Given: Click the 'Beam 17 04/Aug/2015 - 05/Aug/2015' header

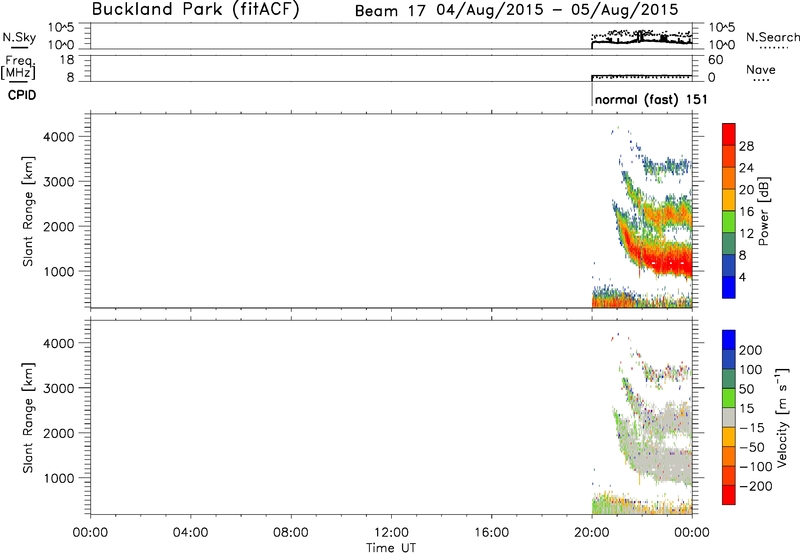Looking at the screenshot, I should pyautogui.click(x=516, y=10).
